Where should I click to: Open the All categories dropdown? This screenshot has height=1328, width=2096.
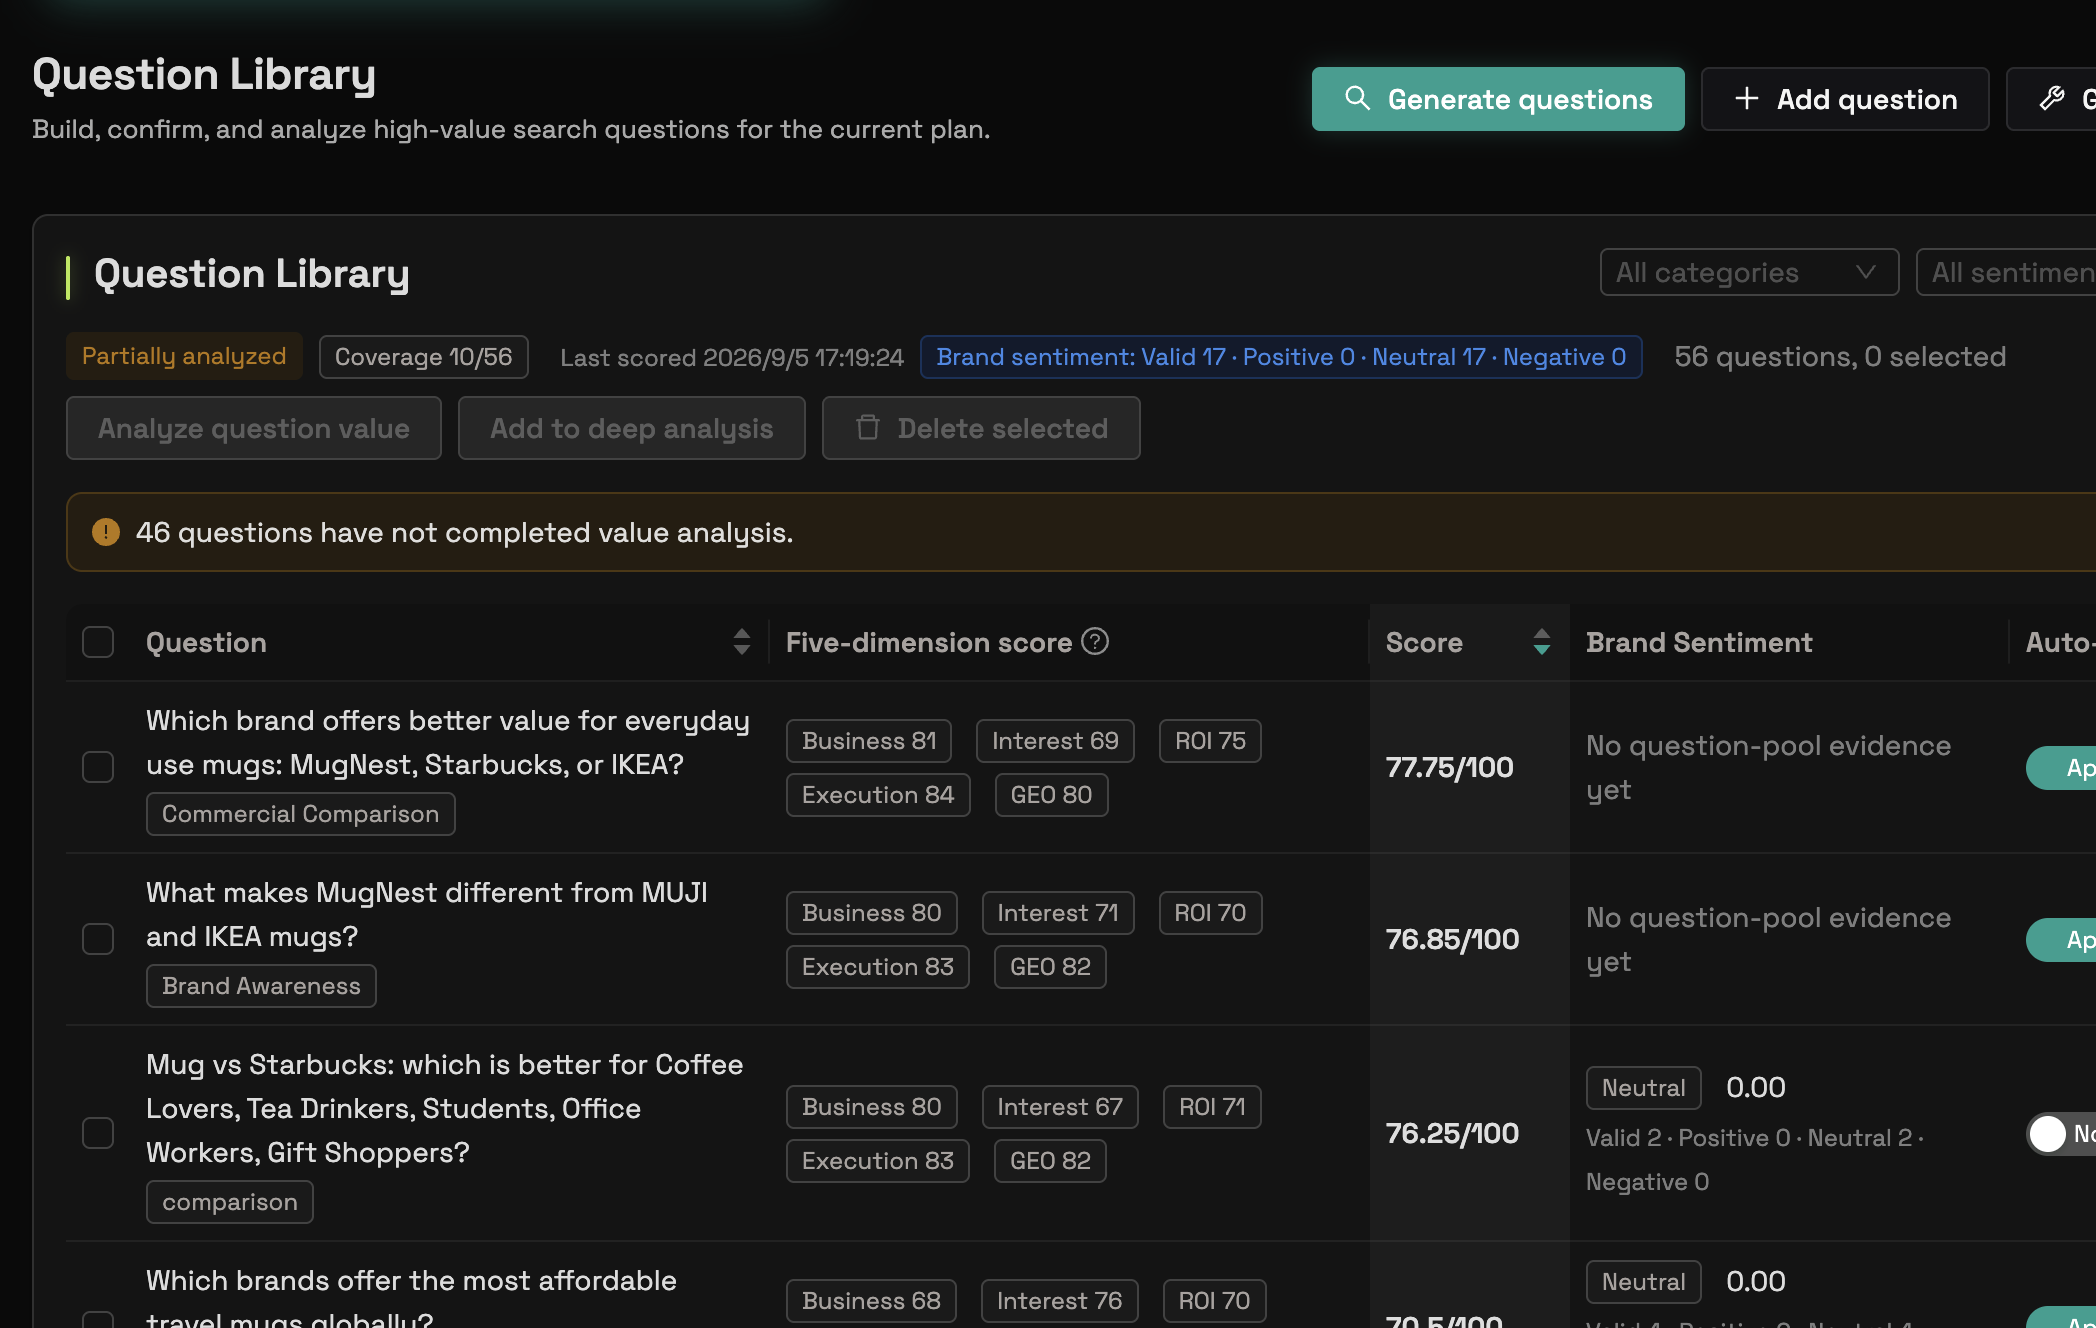[x=1749, y=272]
